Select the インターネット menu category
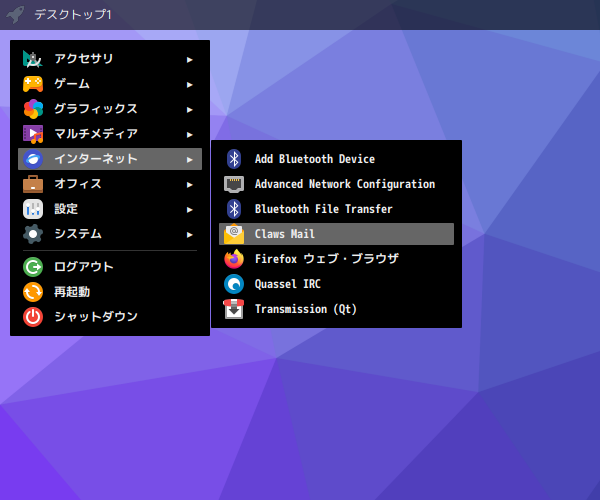This screenshot has width=600, height=500. tap(110, 159)
